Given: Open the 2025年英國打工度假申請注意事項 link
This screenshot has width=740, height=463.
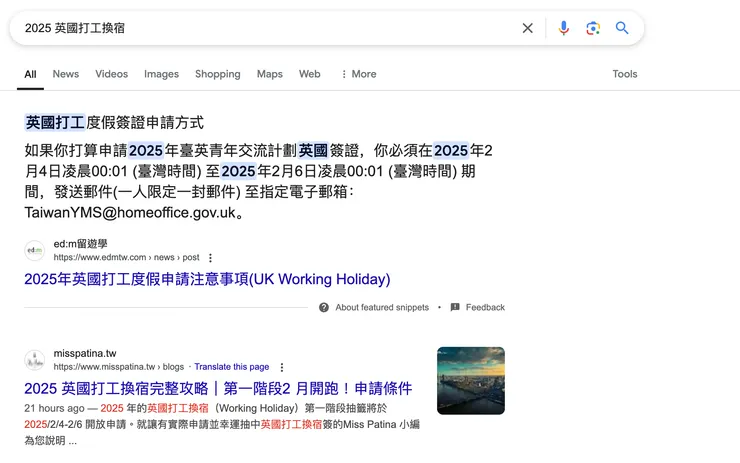Looking at the screenshot, I should (x=207, y=279).
